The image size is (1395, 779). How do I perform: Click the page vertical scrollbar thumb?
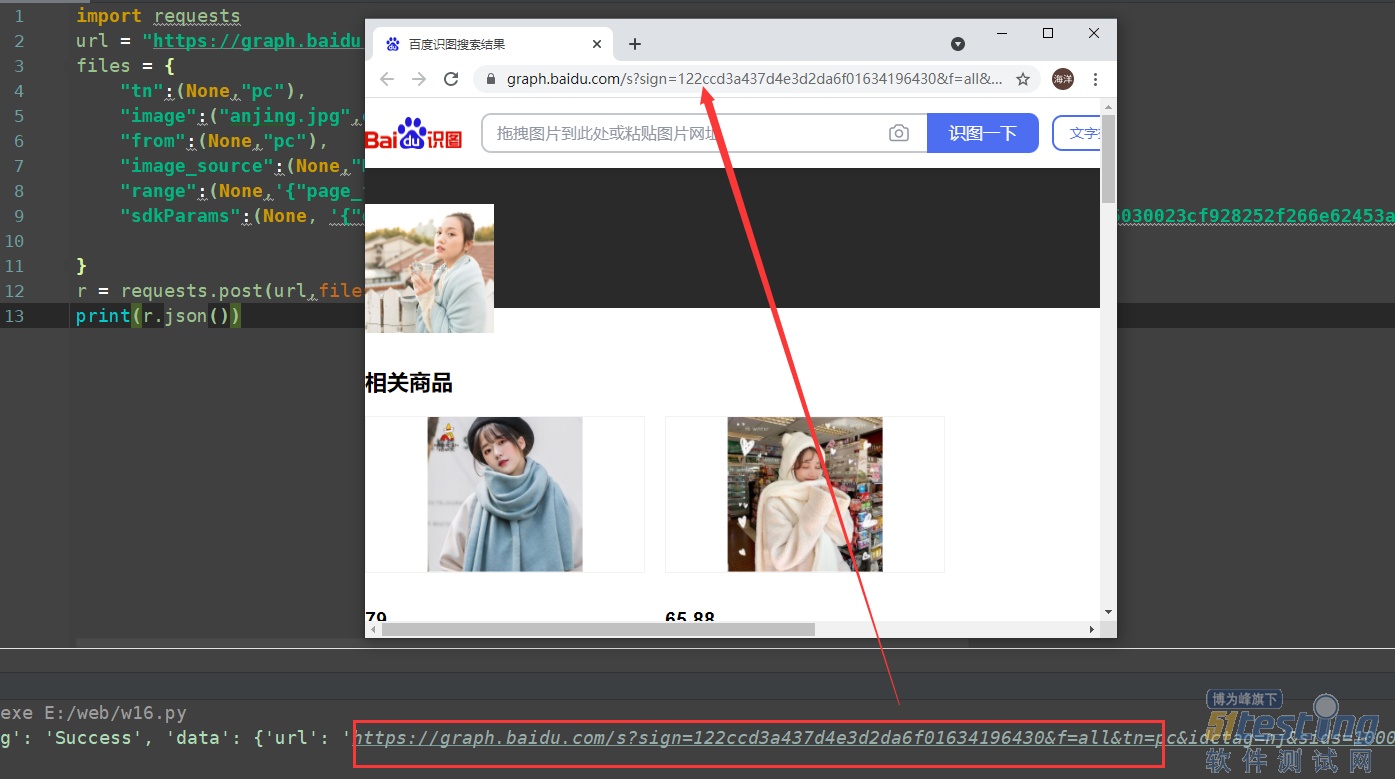[x=1108, y=159]
